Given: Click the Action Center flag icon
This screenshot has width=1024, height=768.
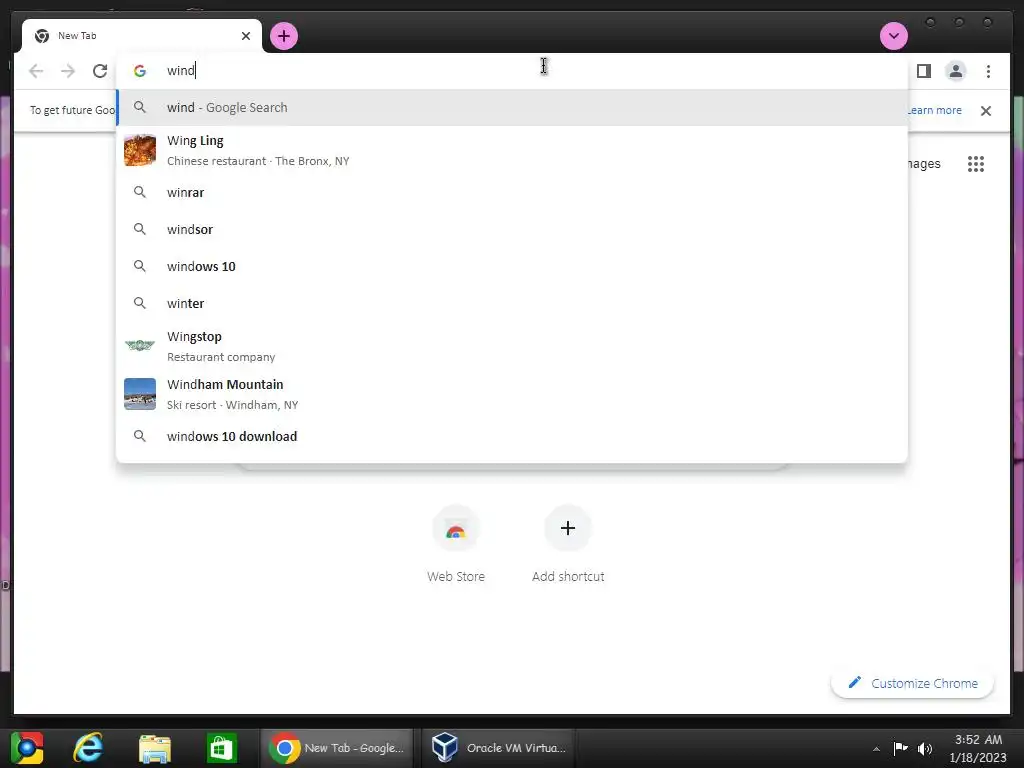Looking at the screenshot, I should coord(901,748).
